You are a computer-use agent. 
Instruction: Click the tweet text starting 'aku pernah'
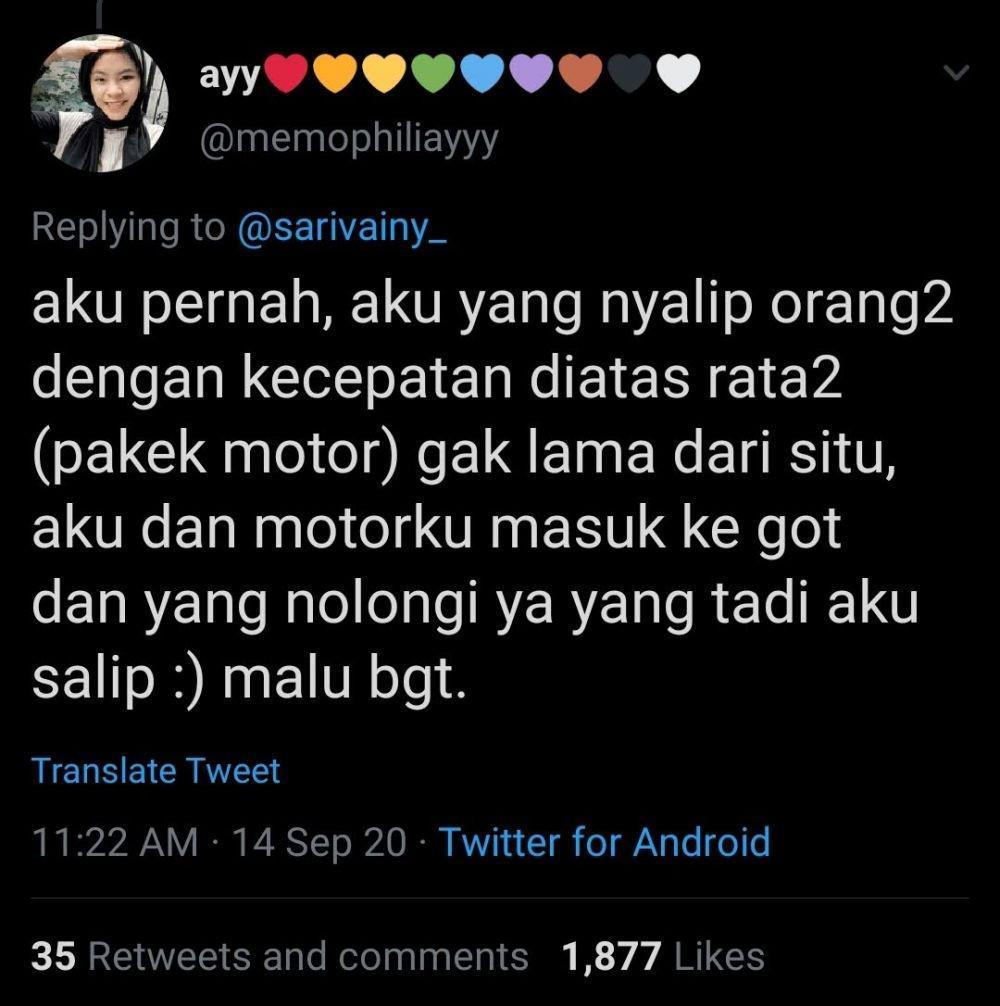tap(493, 493)
